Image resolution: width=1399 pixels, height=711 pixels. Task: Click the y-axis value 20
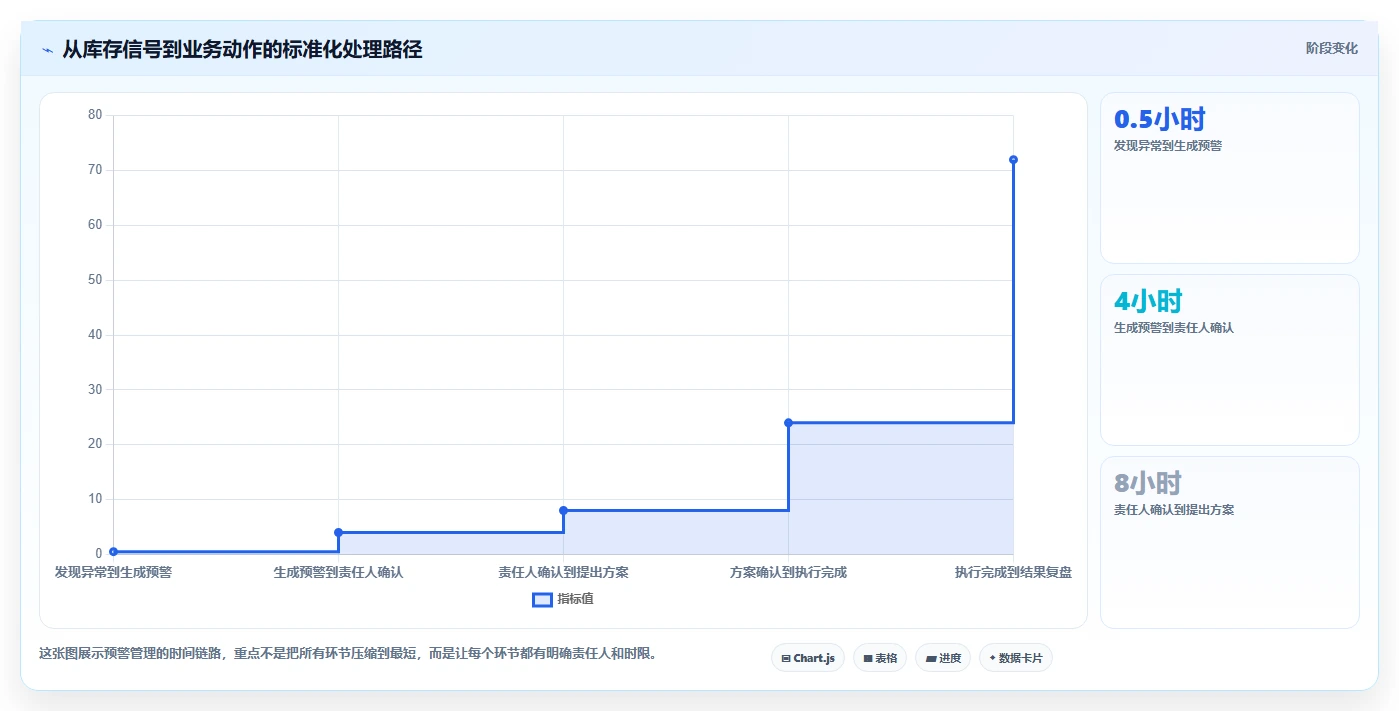(x=96, y=444)
